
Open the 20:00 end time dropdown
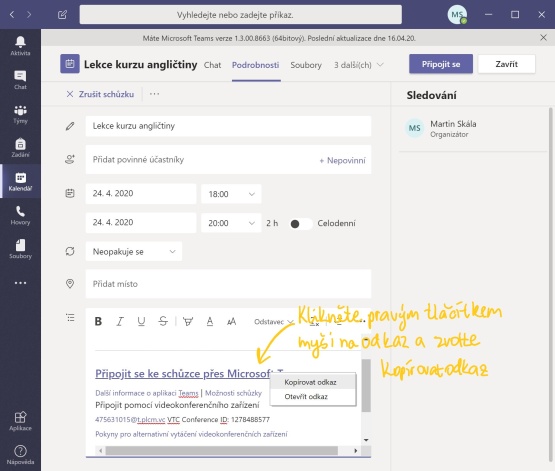pos(231,223)
